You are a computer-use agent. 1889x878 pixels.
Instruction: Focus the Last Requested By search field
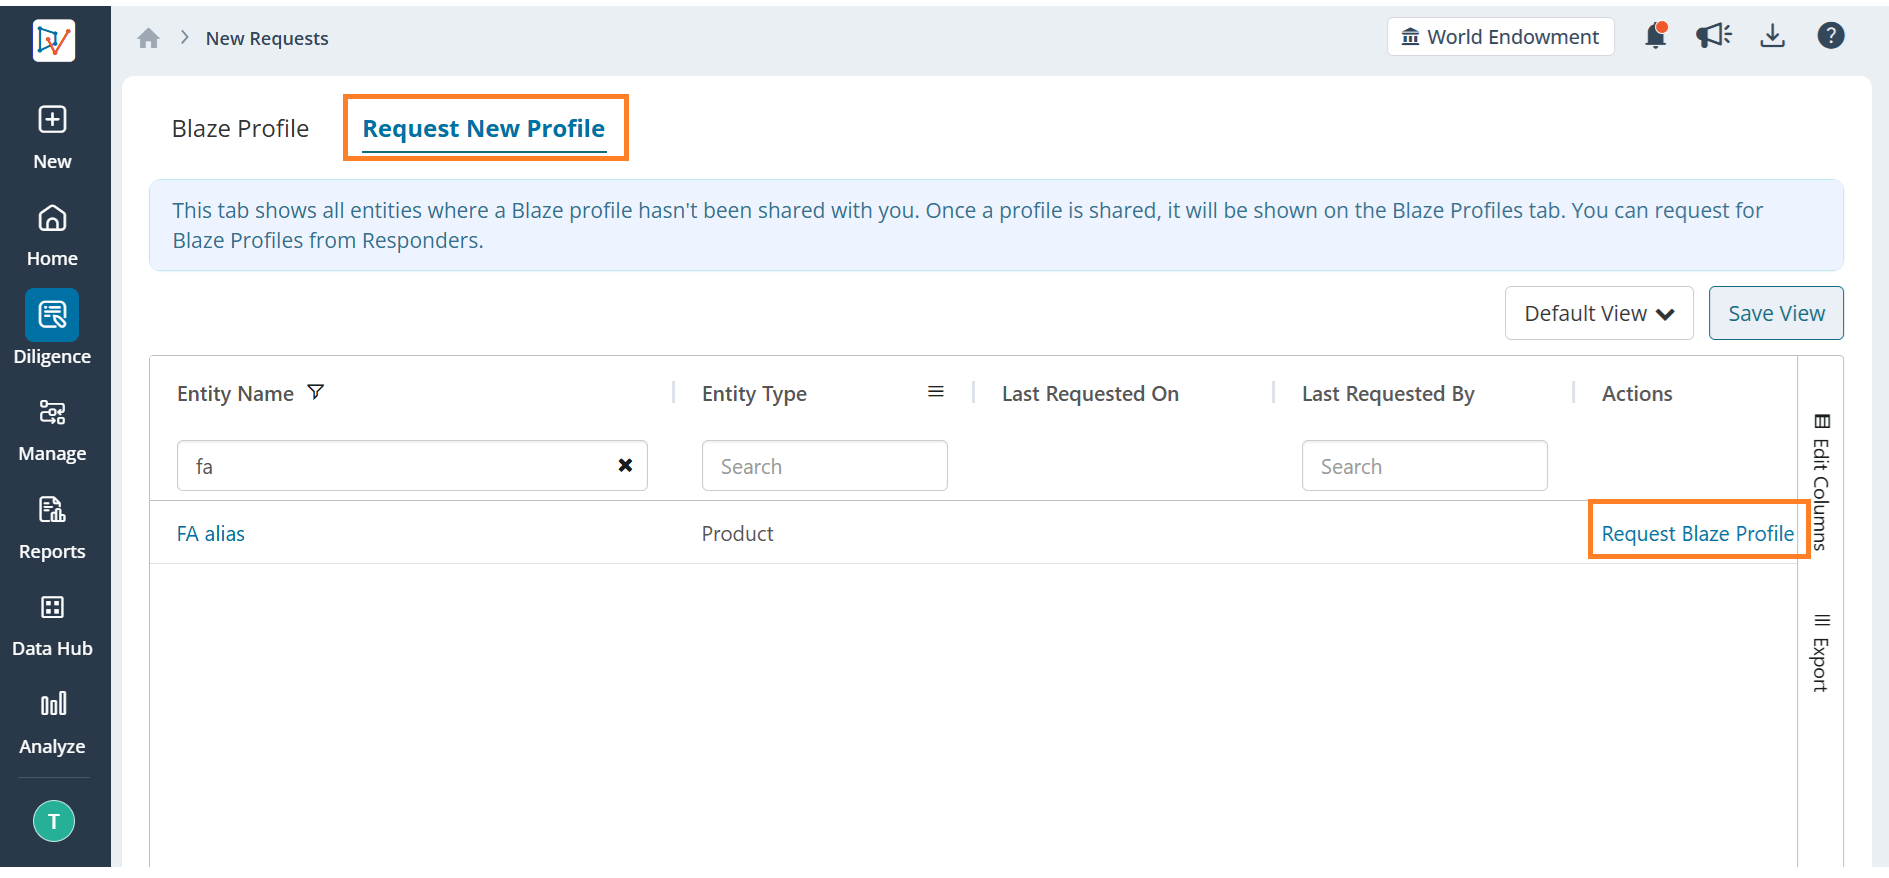tap(1425, 466)
